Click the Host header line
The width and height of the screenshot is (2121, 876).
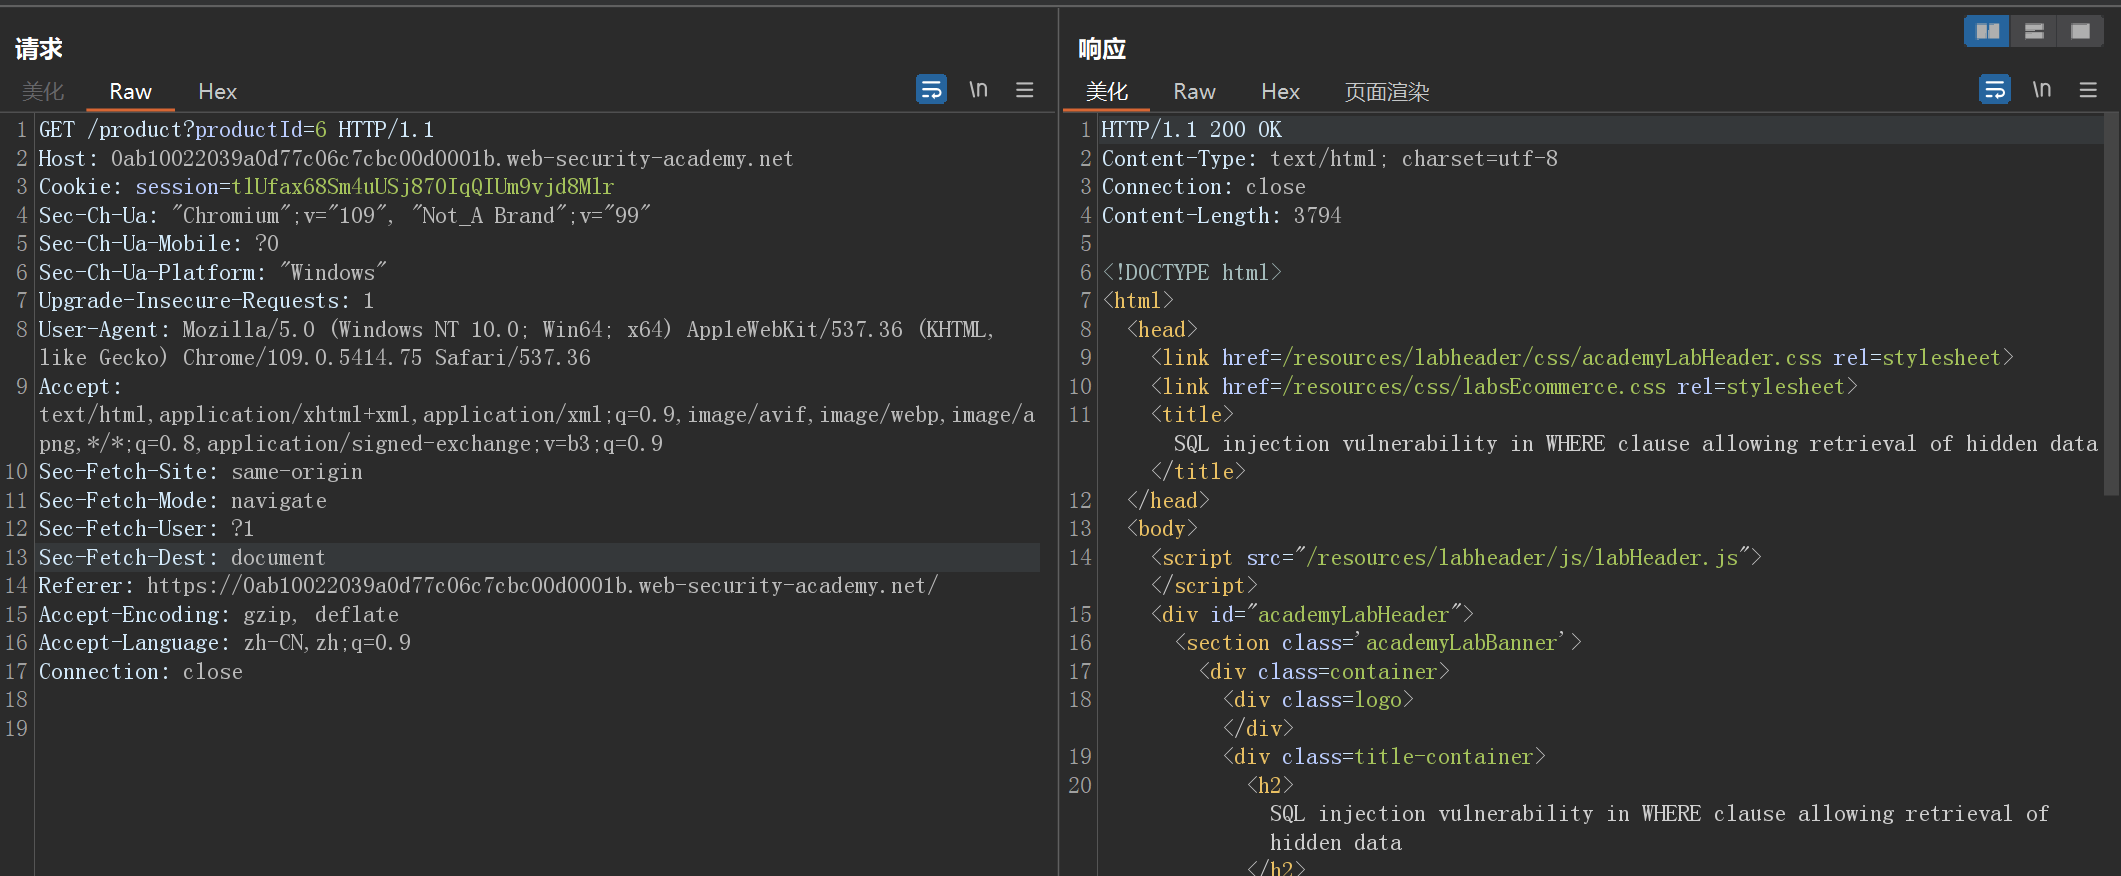click(x=416, y=158)
